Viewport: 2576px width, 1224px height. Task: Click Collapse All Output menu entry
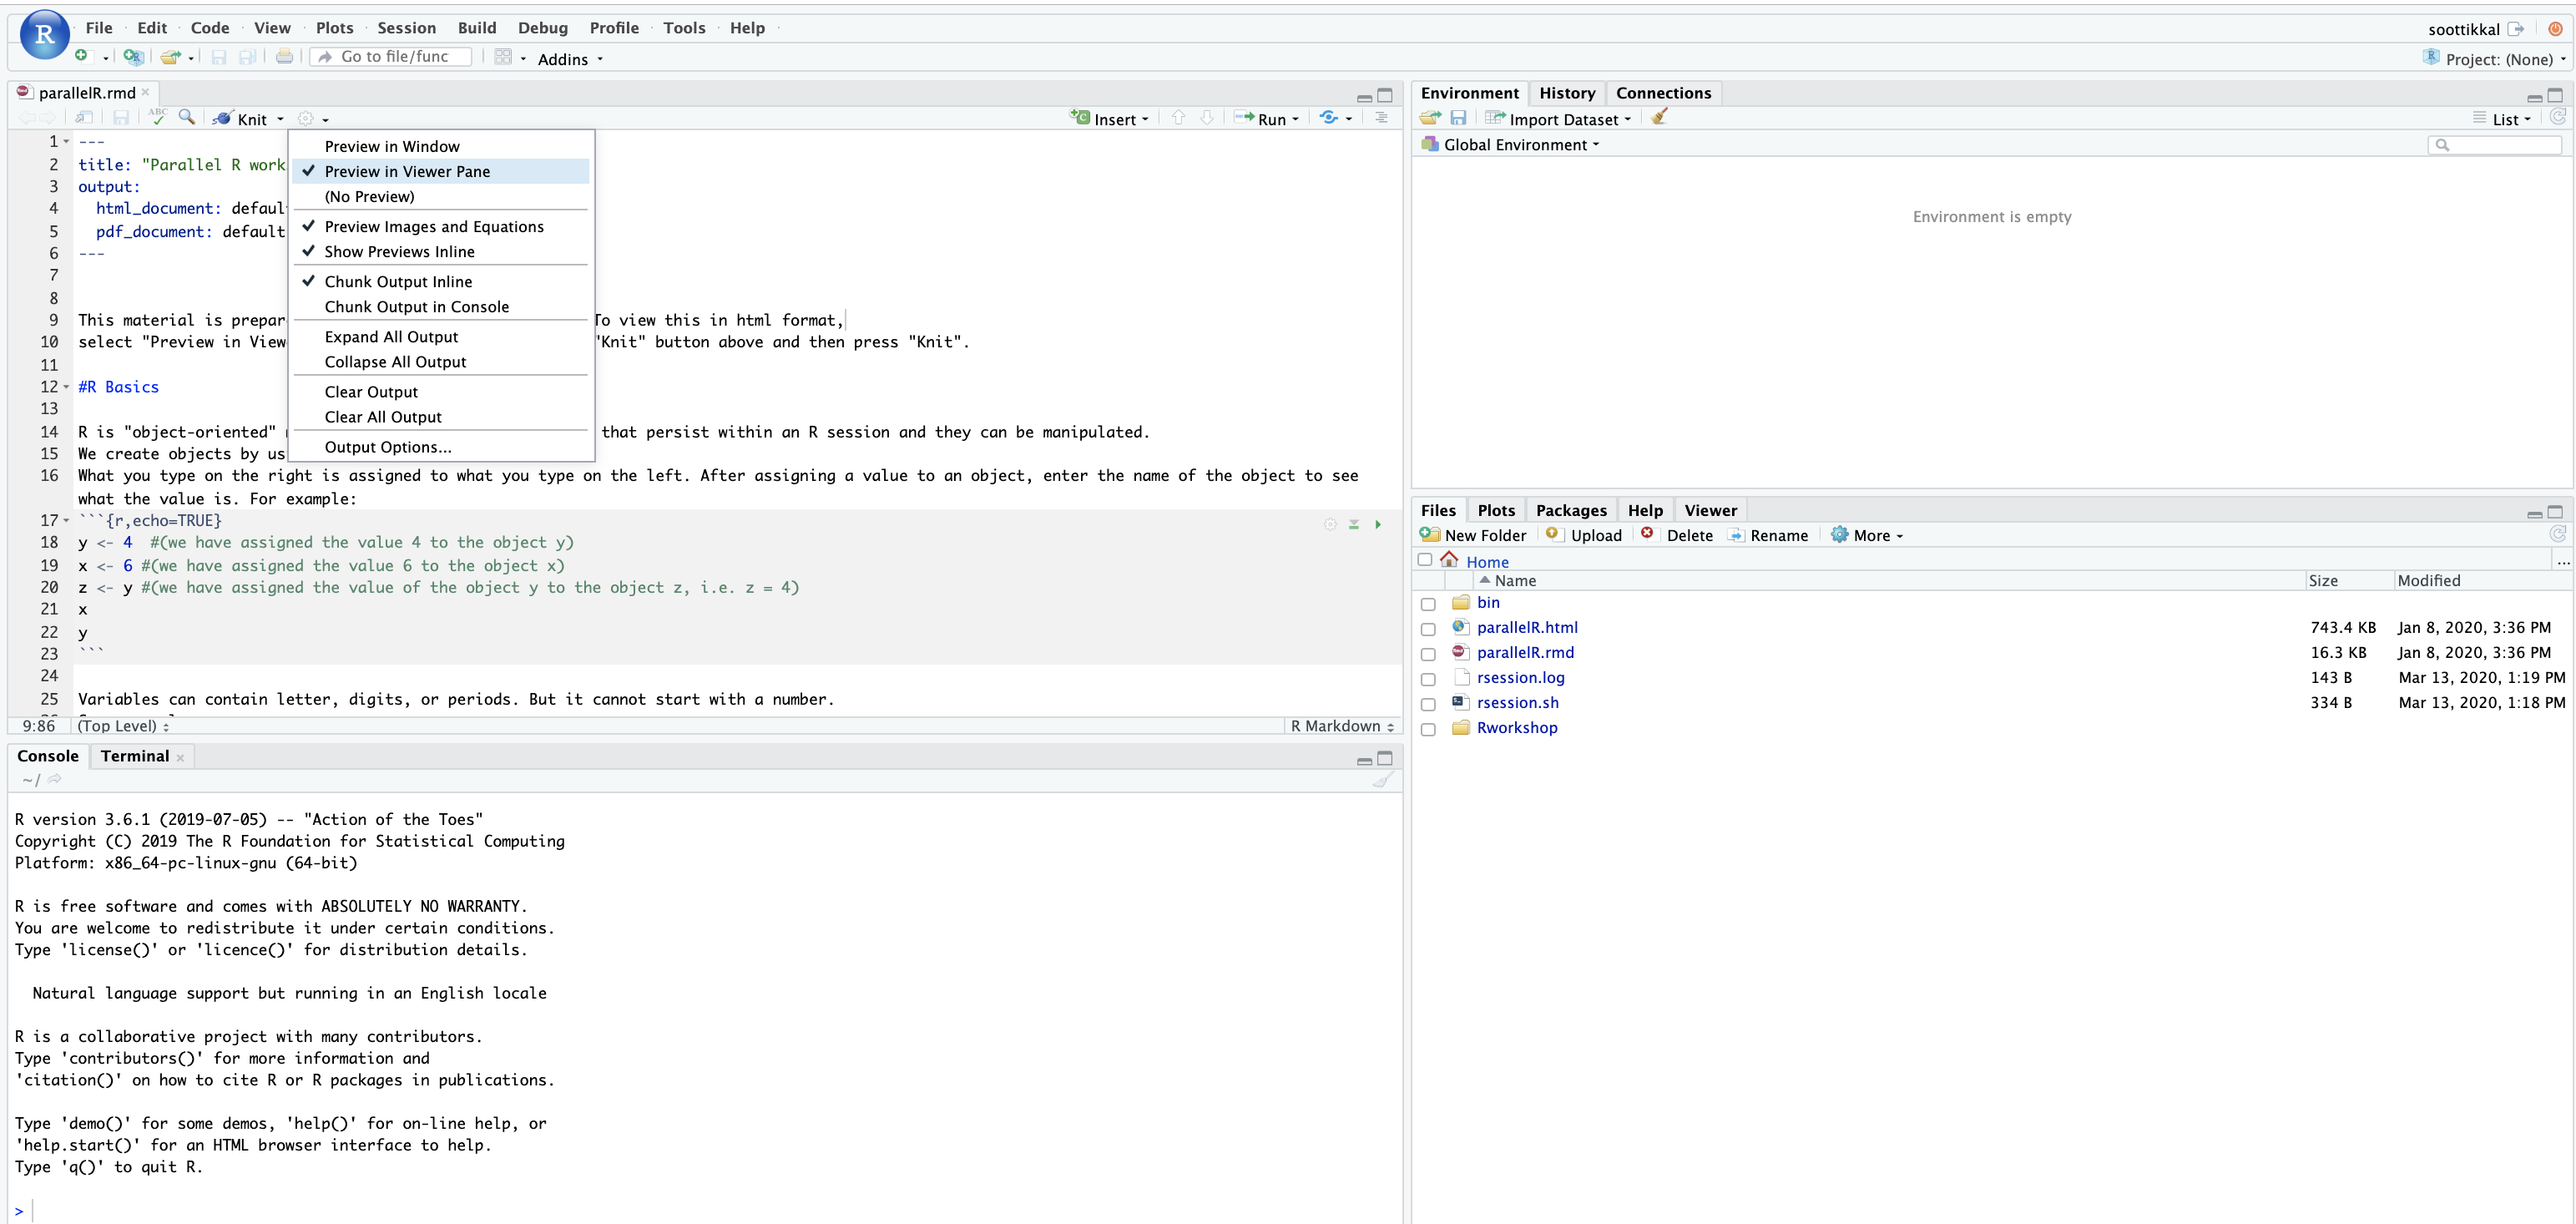pos(396,362)
